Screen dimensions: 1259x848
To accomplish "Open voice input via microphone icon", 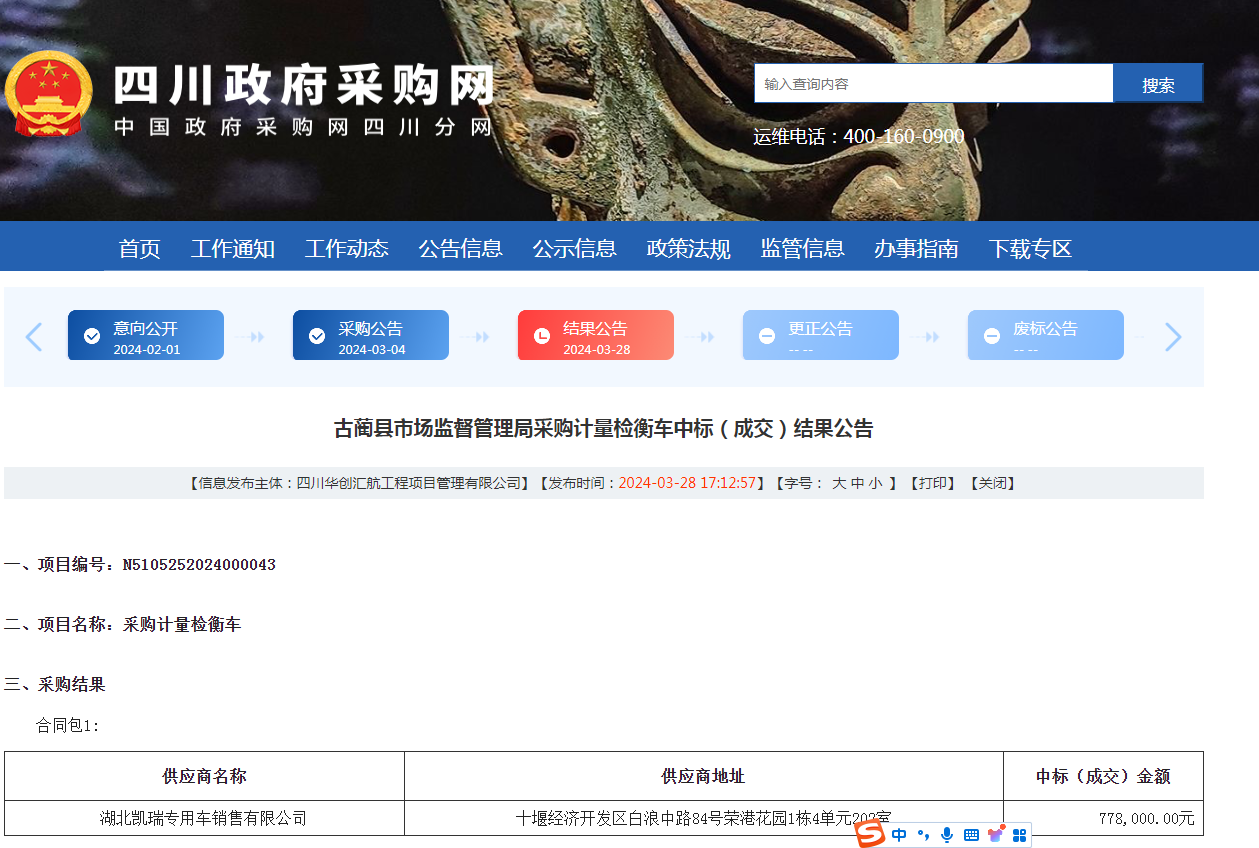I will (946, 834).
